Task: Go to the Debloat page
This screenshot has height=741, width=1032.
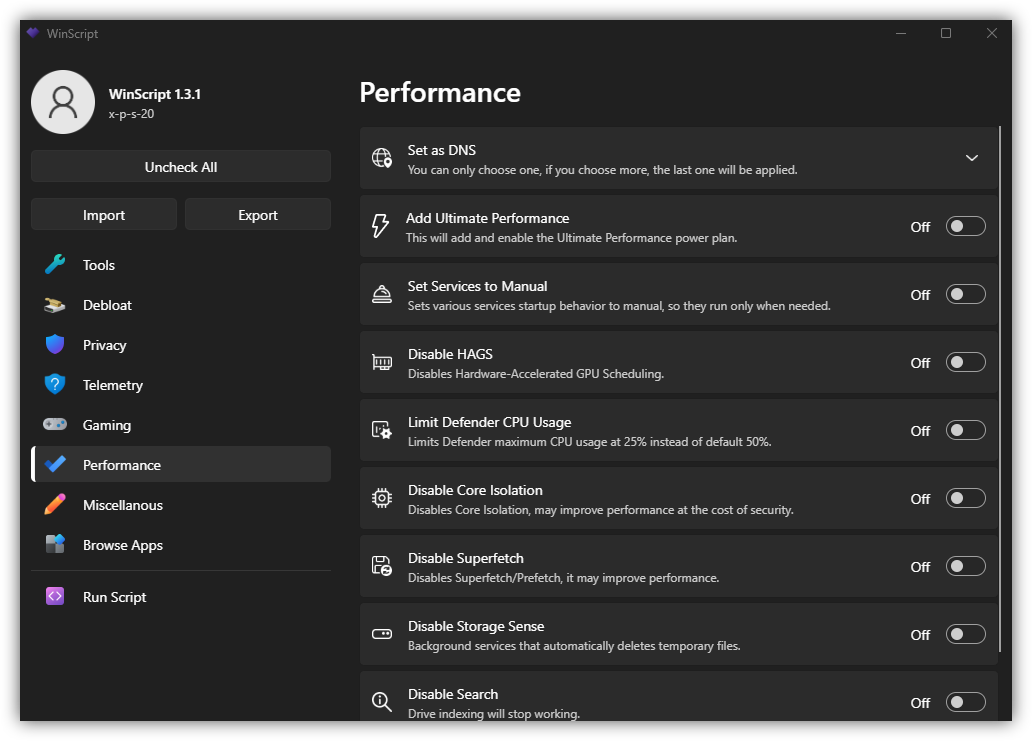Action: pos(181,305)
